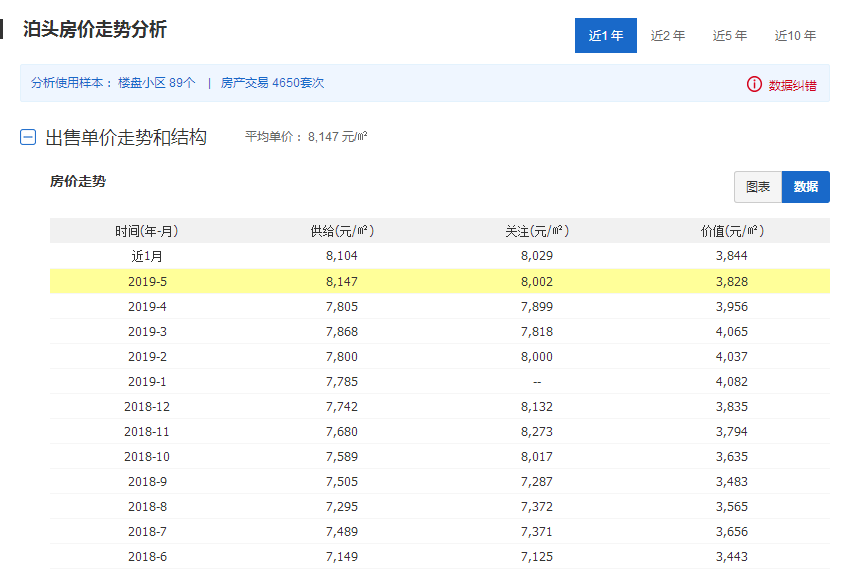Click the attention value 8,132
This screenshot has height=583, width=846.
pos(537,407)
